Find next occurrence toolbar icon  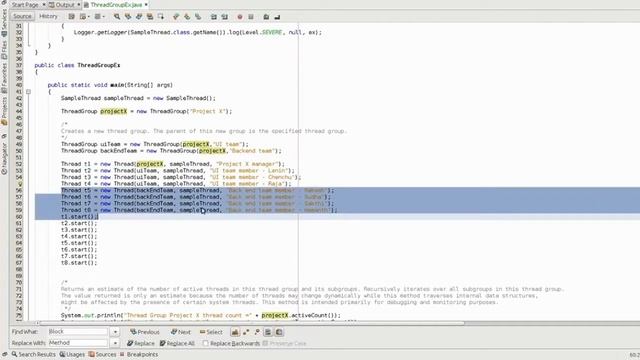(x=139, y=17)
